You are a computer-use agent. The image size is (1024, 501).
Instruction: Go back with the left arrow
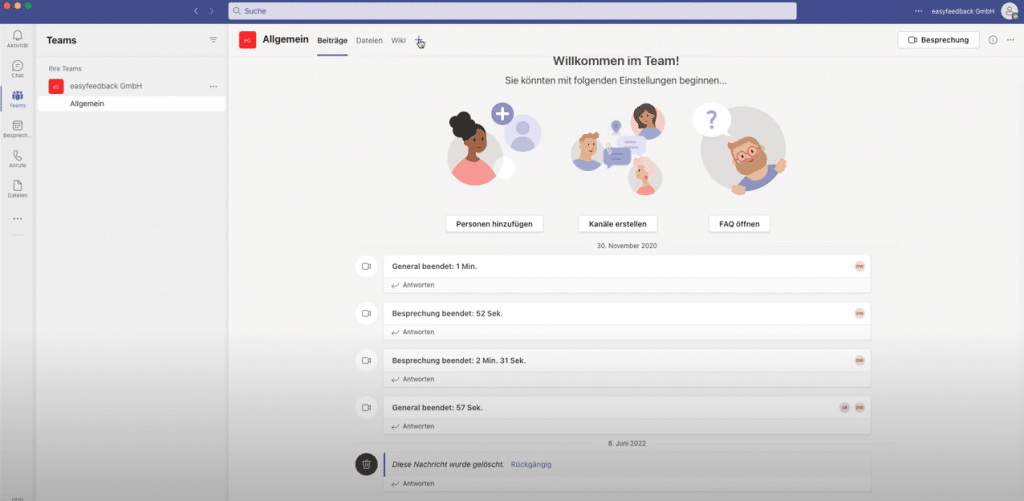[x=196, y=11]
